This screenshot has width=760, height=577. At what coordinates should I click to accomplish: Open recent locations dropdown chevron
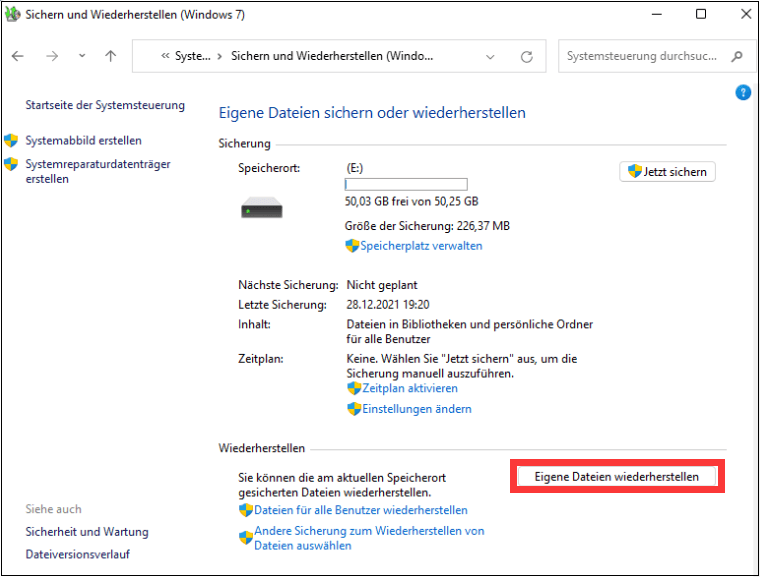(82, 56)
